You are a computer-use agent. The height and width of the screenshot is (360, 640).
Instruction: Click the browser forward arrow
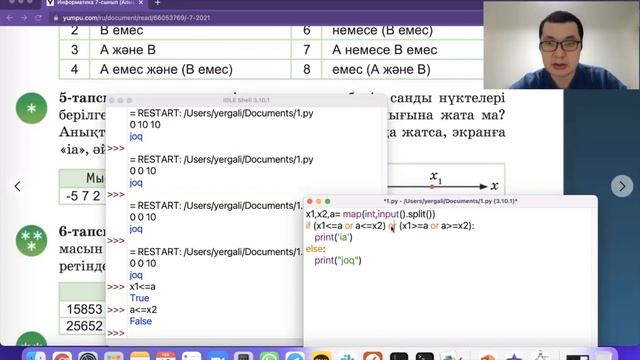pos(24,18)
